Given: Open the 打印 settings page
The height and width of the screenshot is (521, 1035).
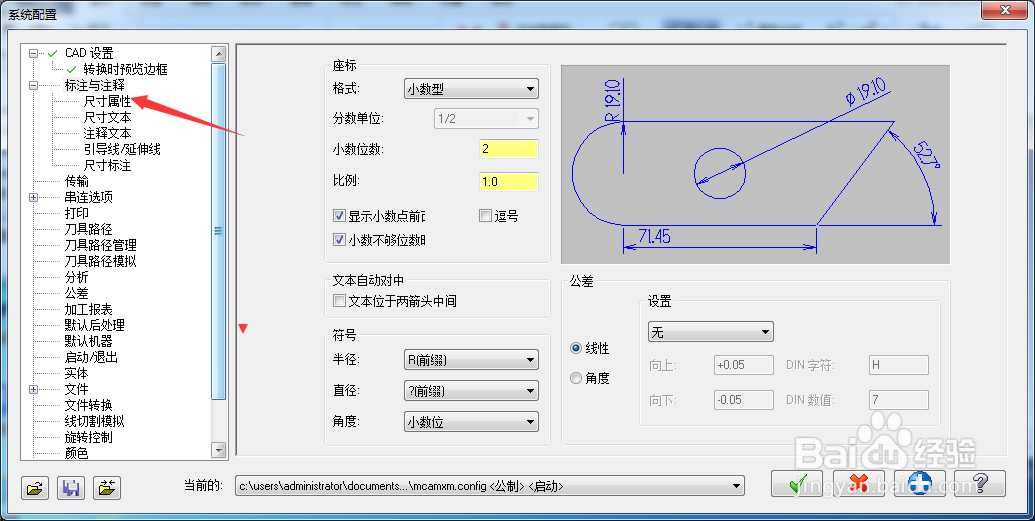Looking at the screenshot, I should (x=77, y=213).
